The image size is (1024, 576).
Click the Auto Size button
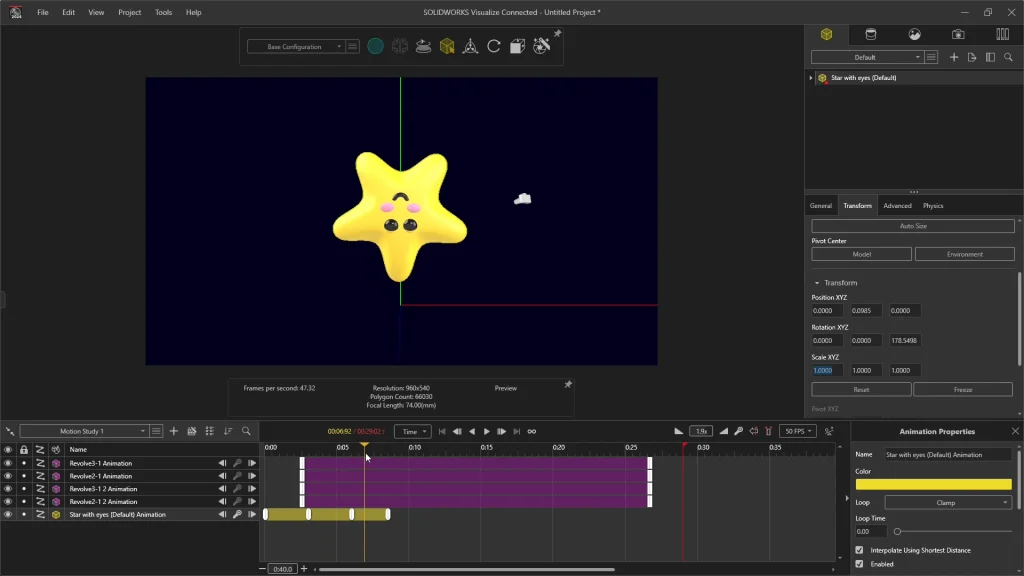(x=912, y=226)
